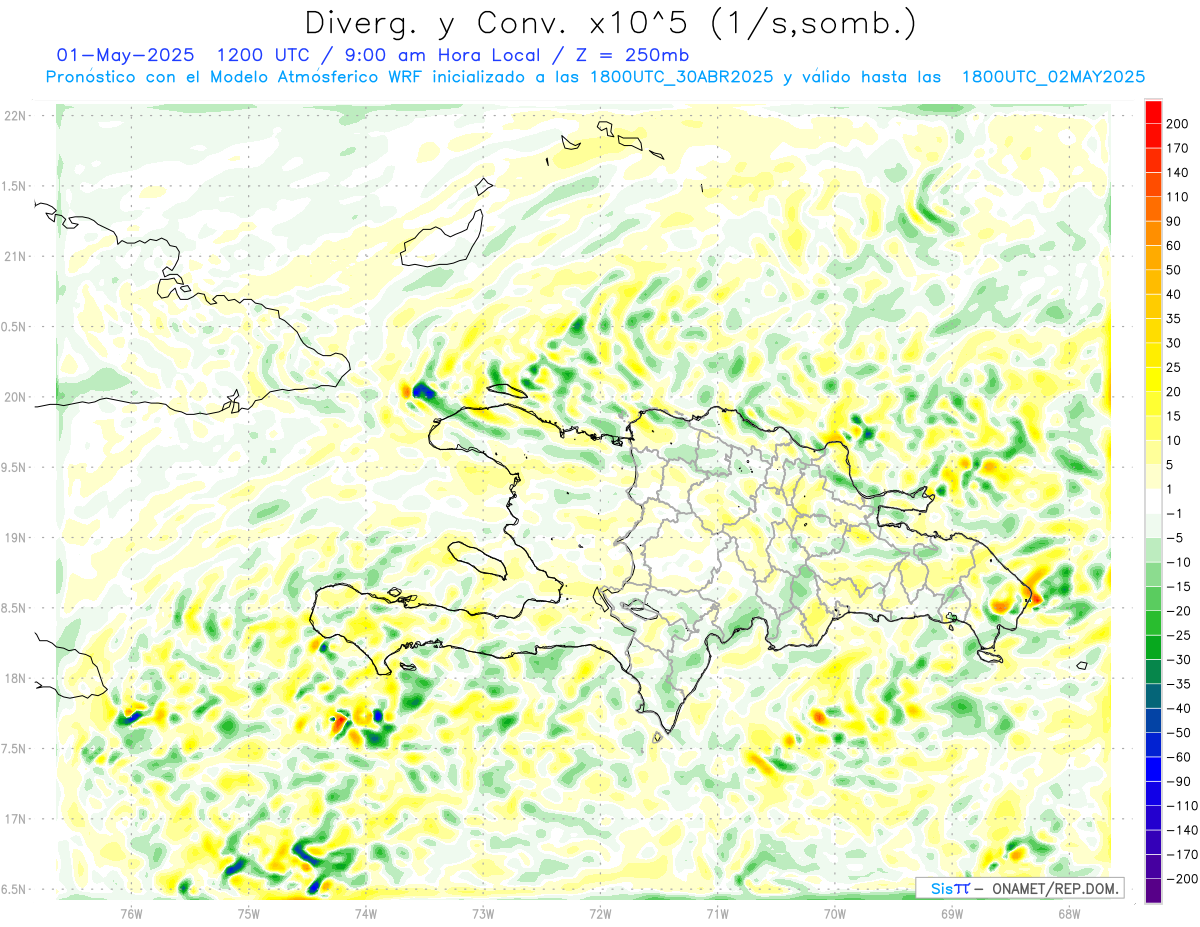Click the axis label '9.5N'
Image resolution: width=1200 pixels, height=927 pixels.
tap(13, 467)
